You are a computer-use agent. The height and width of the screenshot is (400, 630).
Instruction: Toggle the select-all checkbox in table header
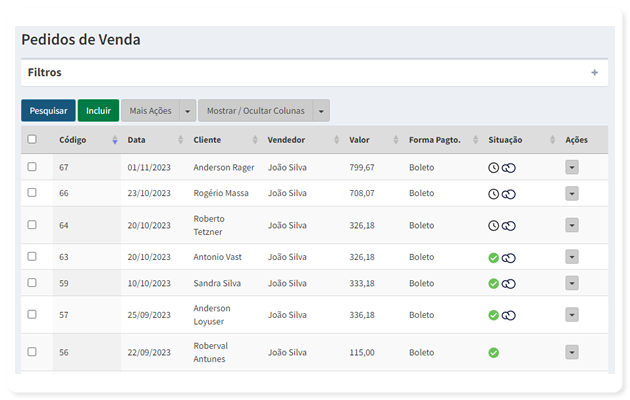32,139
